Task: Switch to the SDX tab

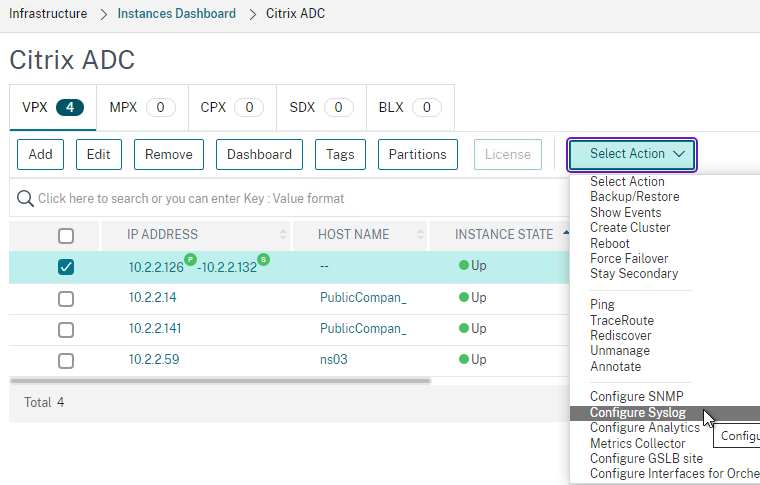Action: click(321, 107)
